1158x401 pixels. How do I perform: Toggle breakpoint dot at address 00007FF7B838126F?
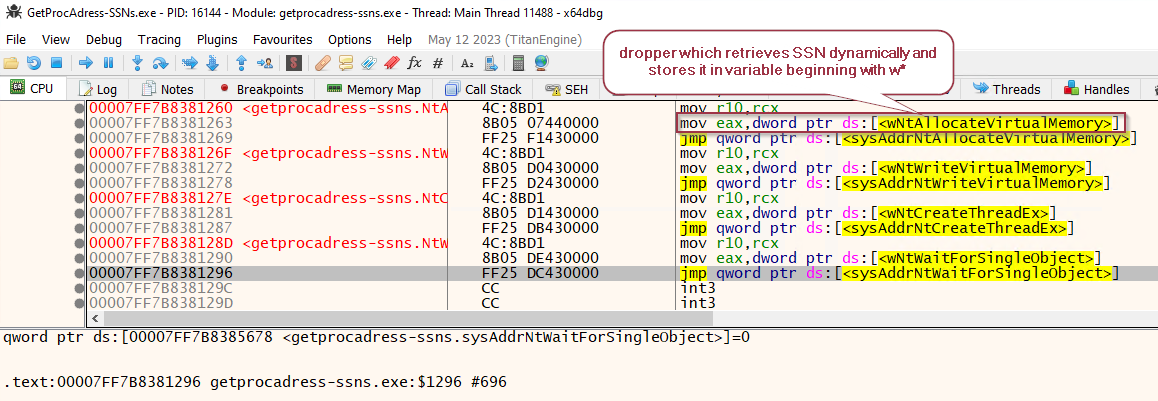click(79, 153)
